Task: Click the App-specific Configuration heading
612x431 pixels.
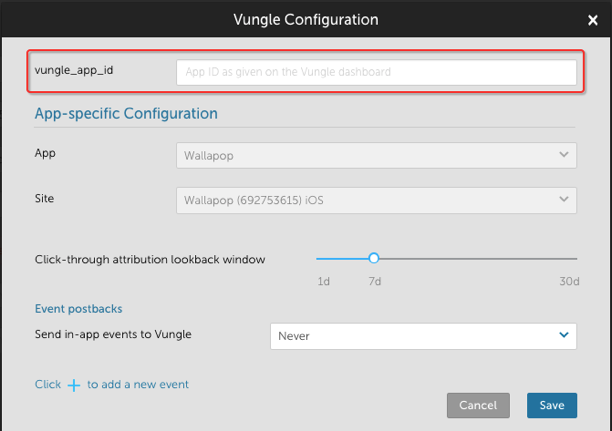Action: pyautogui.click(x=126, y=114)
